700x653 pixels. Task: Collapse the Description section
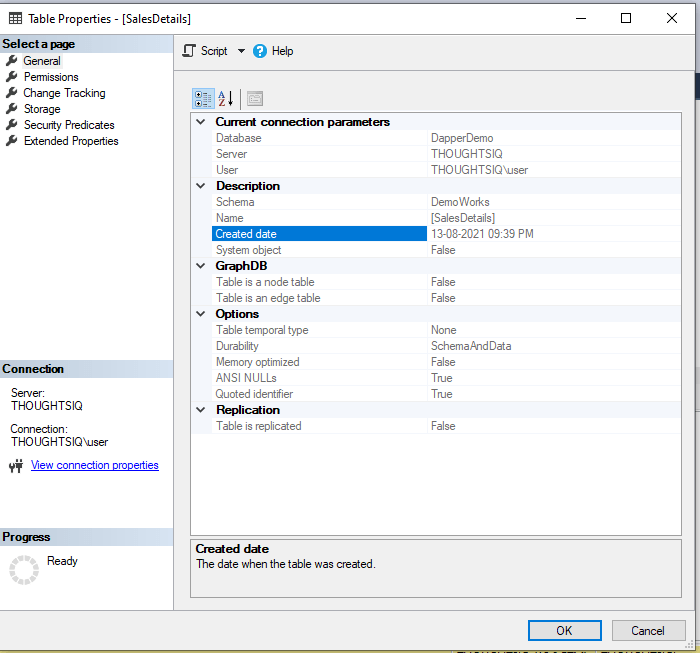pos(202,186)
